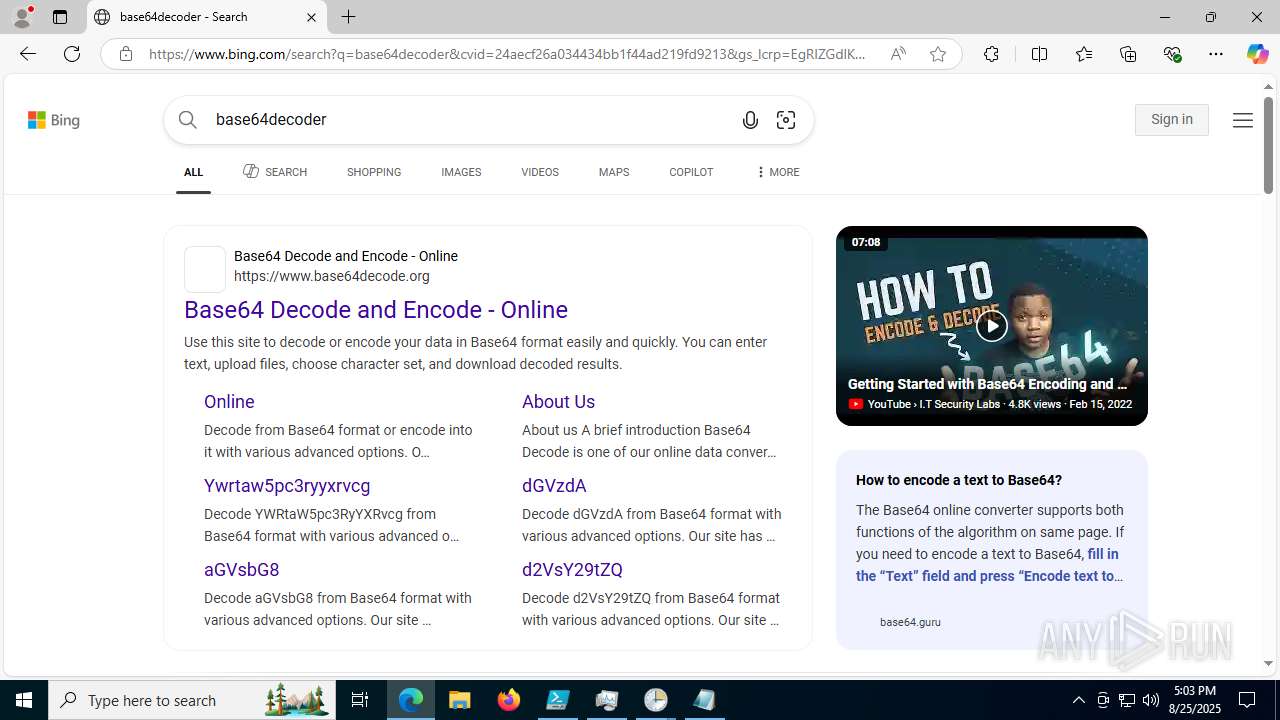Switch to the VIDEOS tab
1280x720 pixels.
(x=540, y=172)
